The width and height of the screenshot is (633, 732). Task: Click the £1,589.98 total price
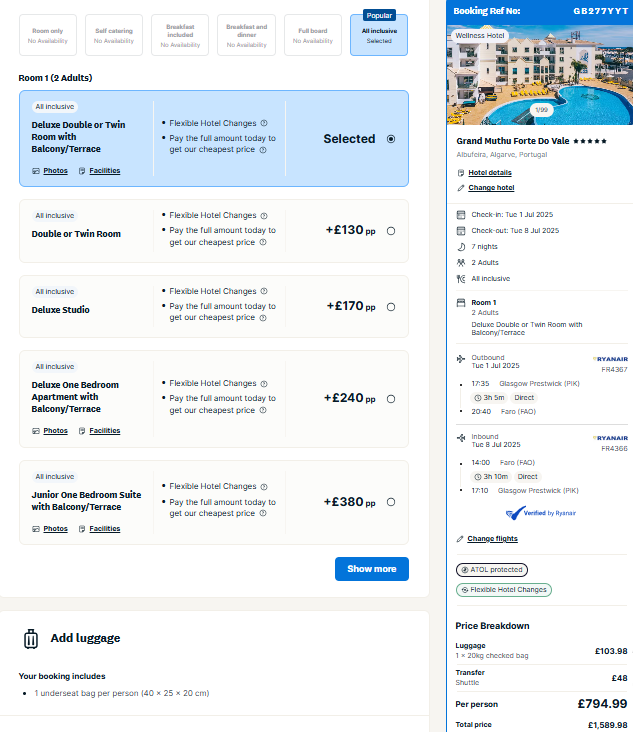coord(607,725)
